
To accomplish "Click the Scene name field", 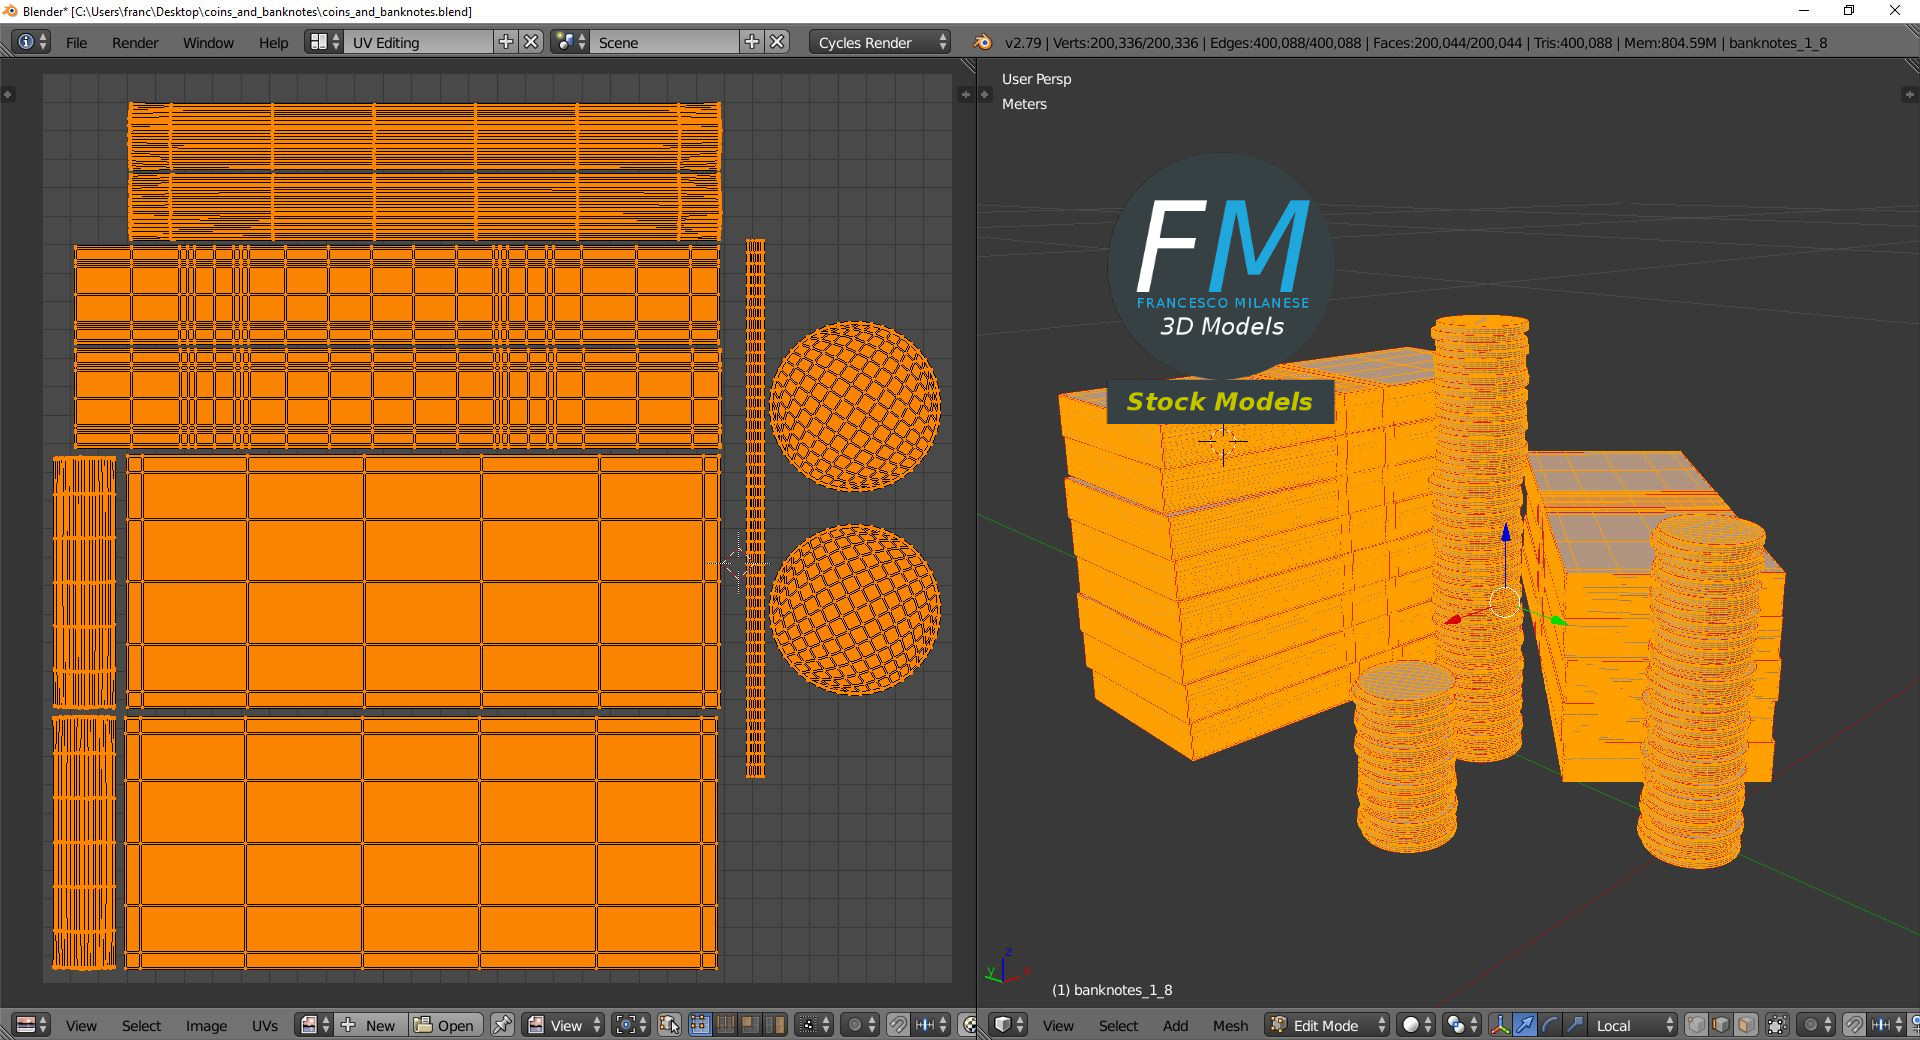I will 664,42.
